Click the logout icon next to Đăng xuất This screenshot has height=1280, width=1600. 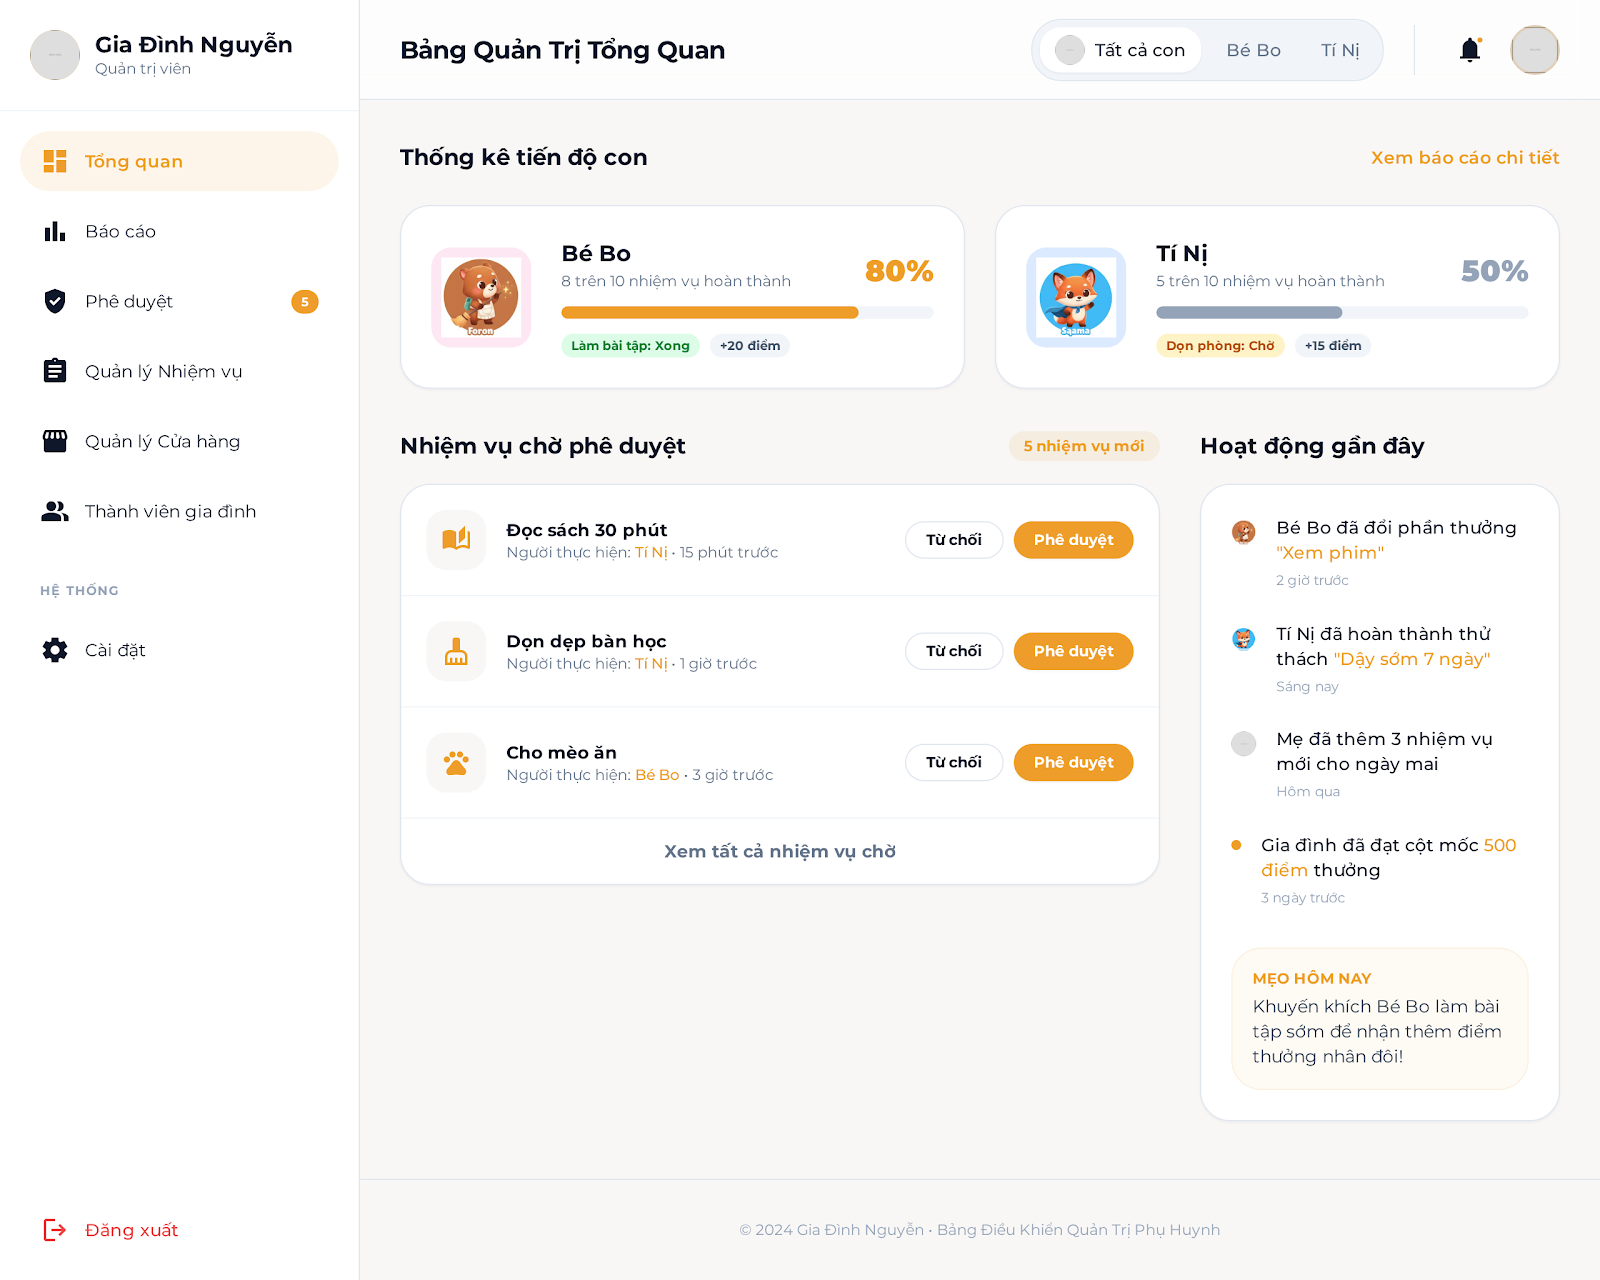tap(53, 1229)
